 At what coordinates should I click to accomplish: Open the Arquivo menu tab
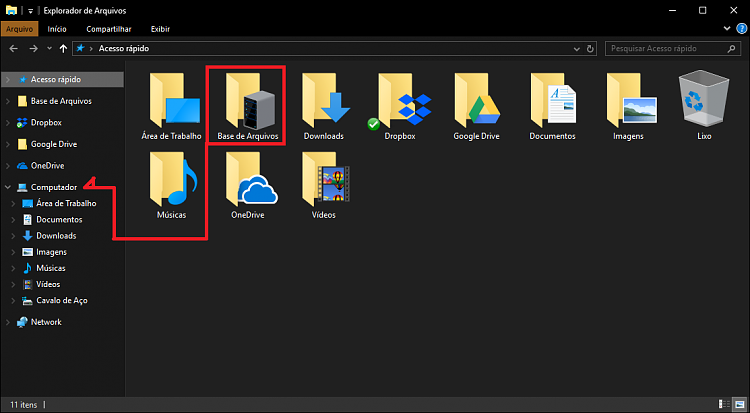tap(19, 29)
